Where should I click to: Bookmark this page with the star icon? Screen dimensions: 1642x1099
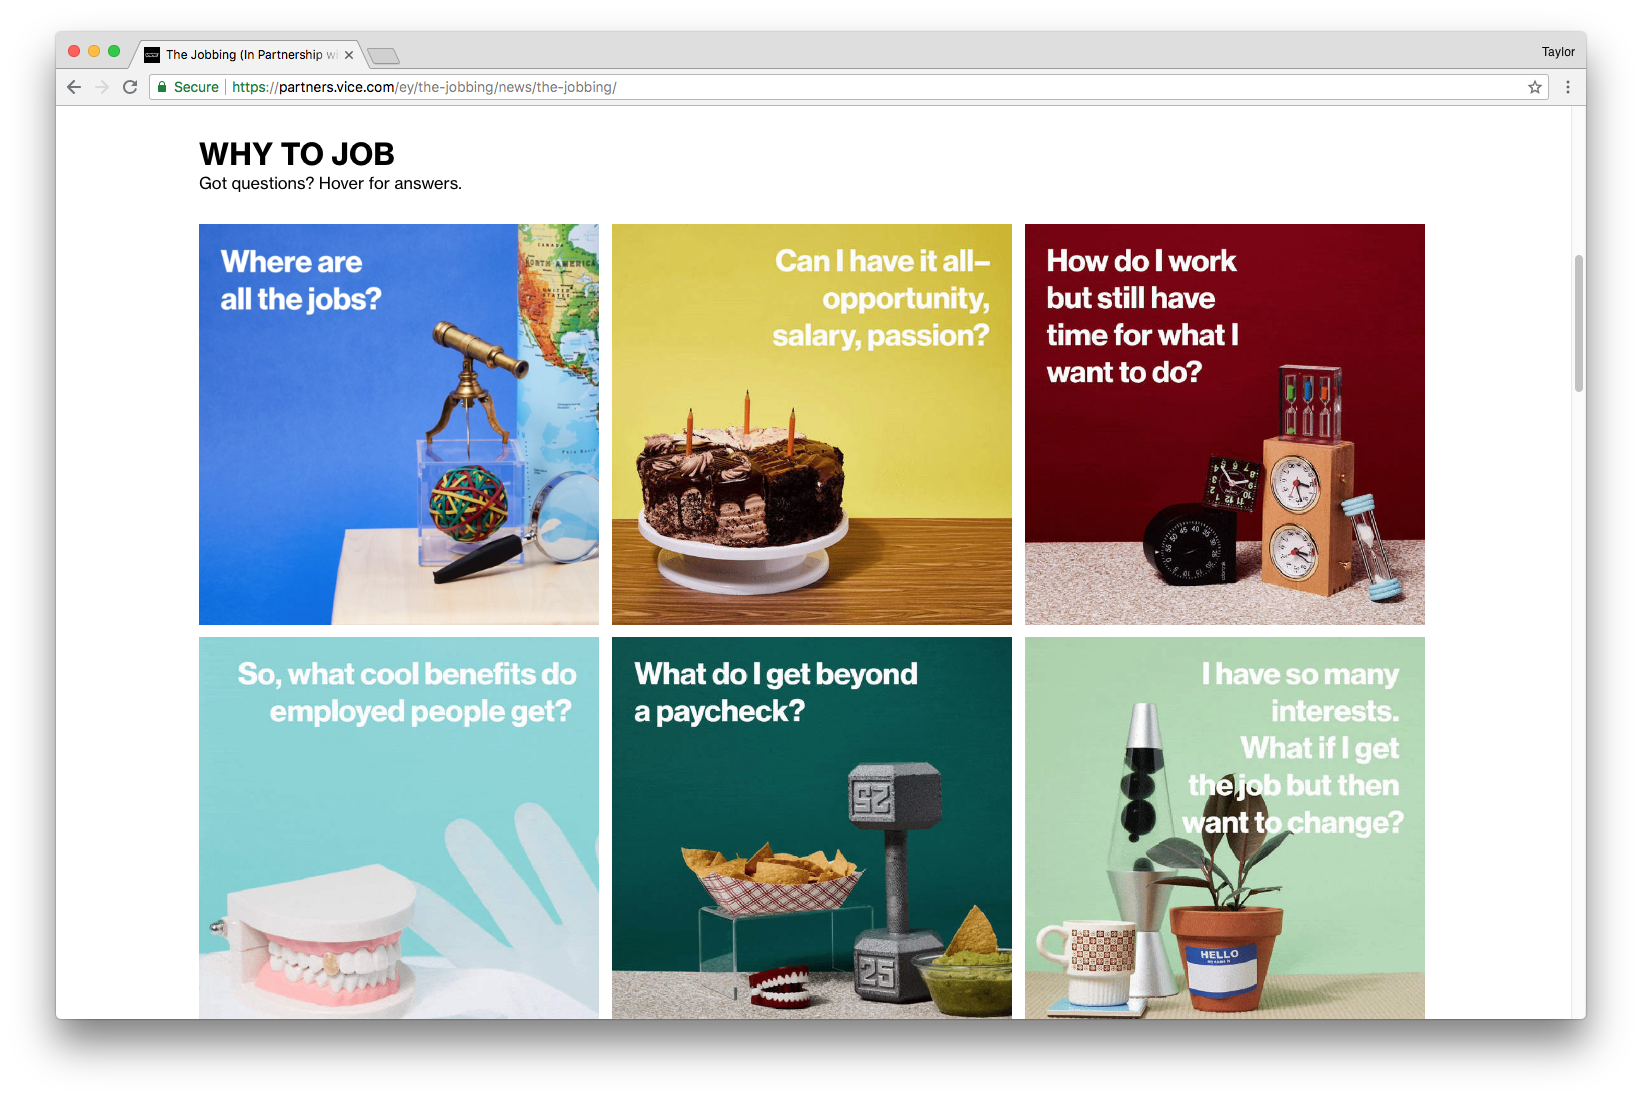(1535, 87)
